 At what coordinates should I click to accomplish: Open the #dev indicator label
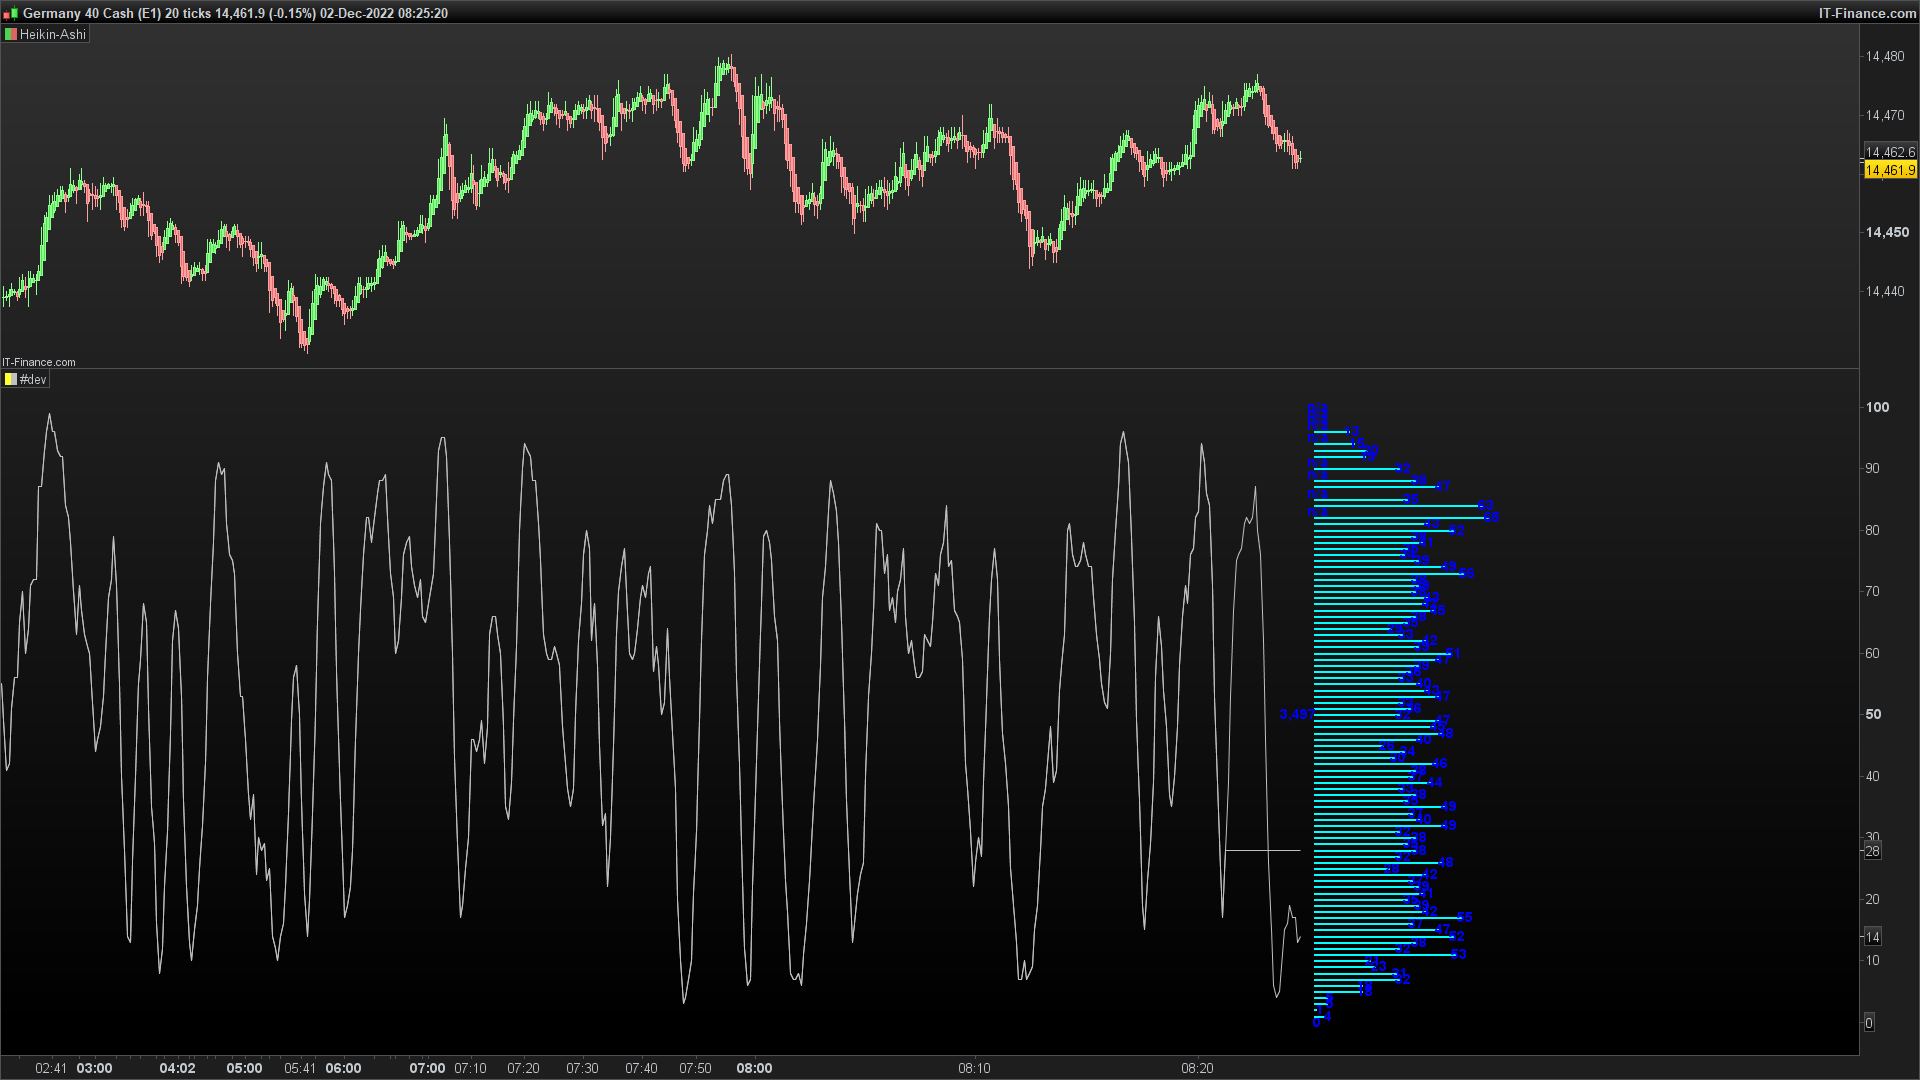pyautogui.click(x=33, y=380)
